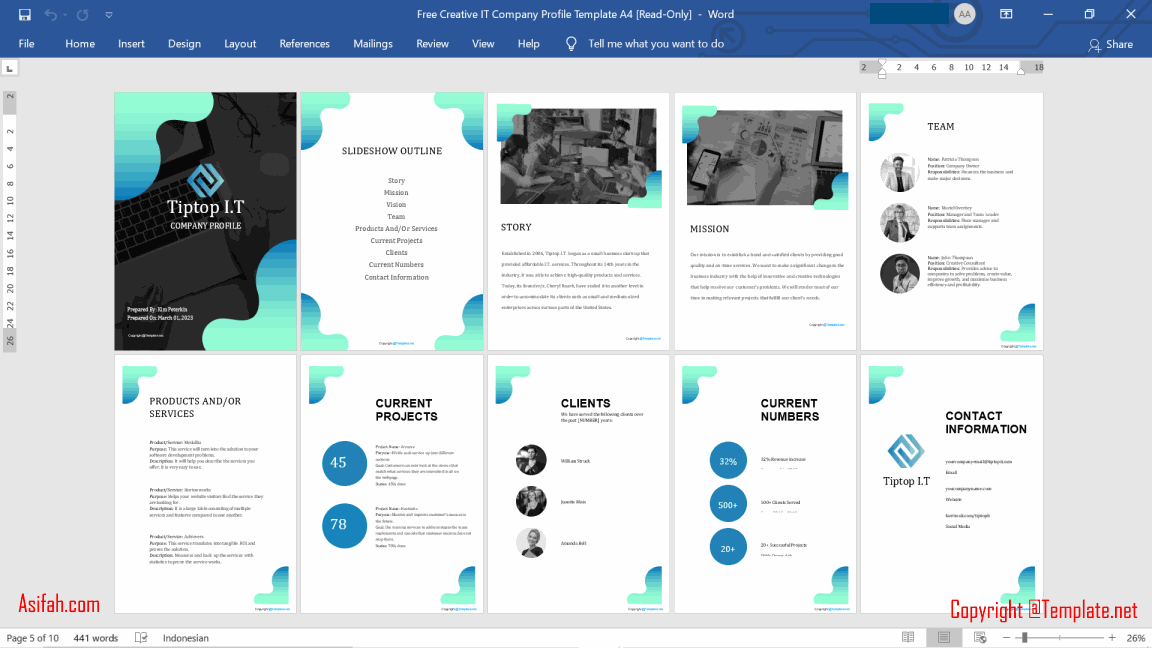1152x648 pixels.
Task: Open the Mailings tab
Action: (372, 44)
